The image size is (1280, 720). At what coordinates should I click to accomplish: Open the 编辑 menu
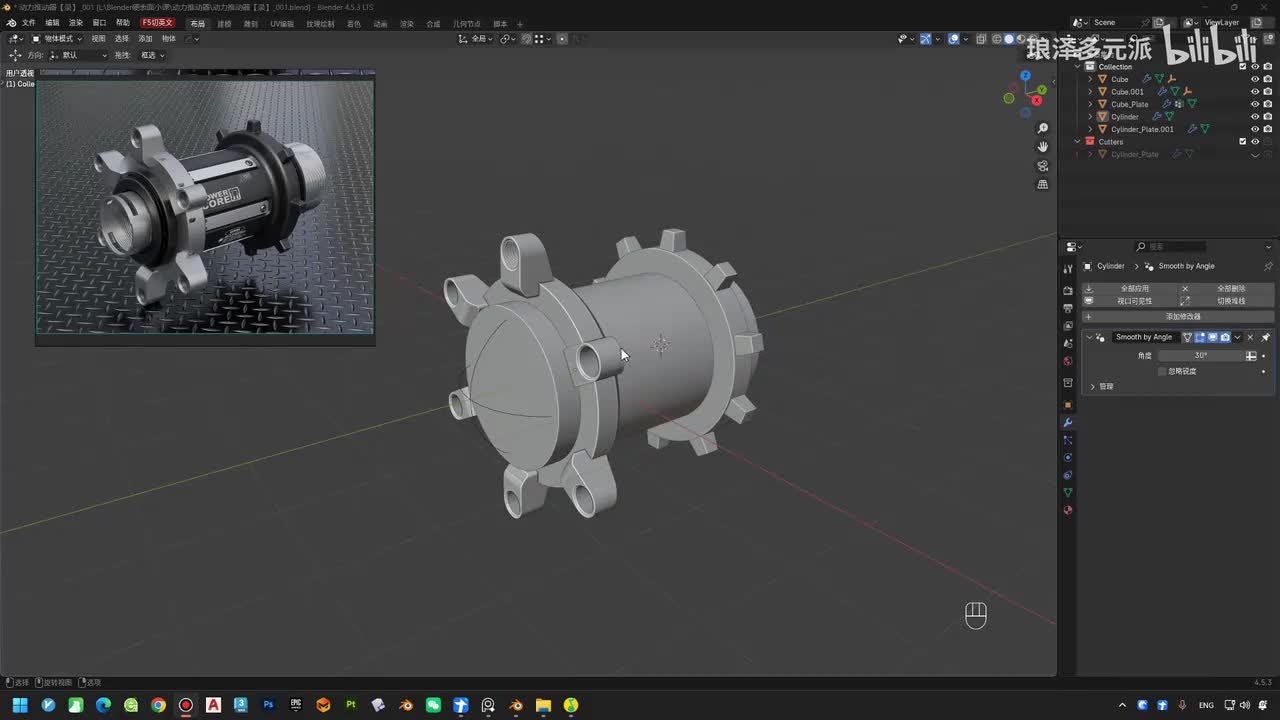pos(52,23)
